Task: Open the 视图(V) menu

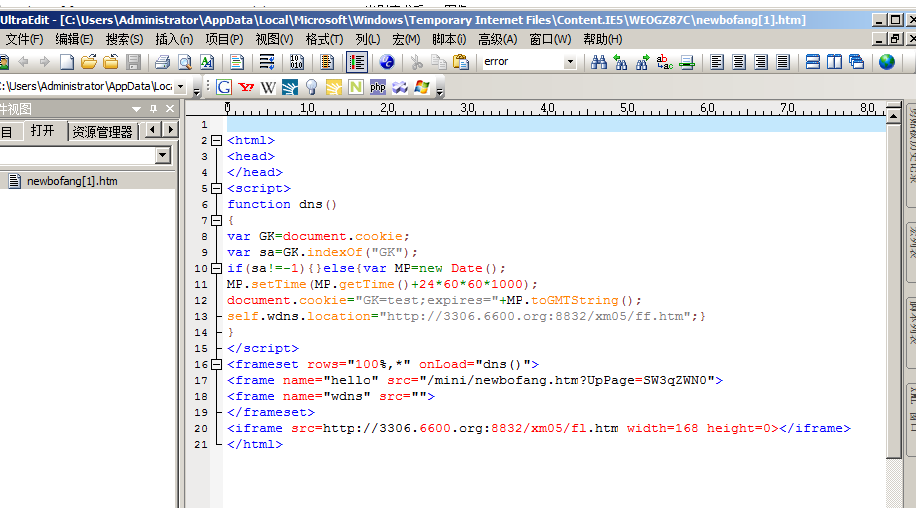Action: point(275,39)
